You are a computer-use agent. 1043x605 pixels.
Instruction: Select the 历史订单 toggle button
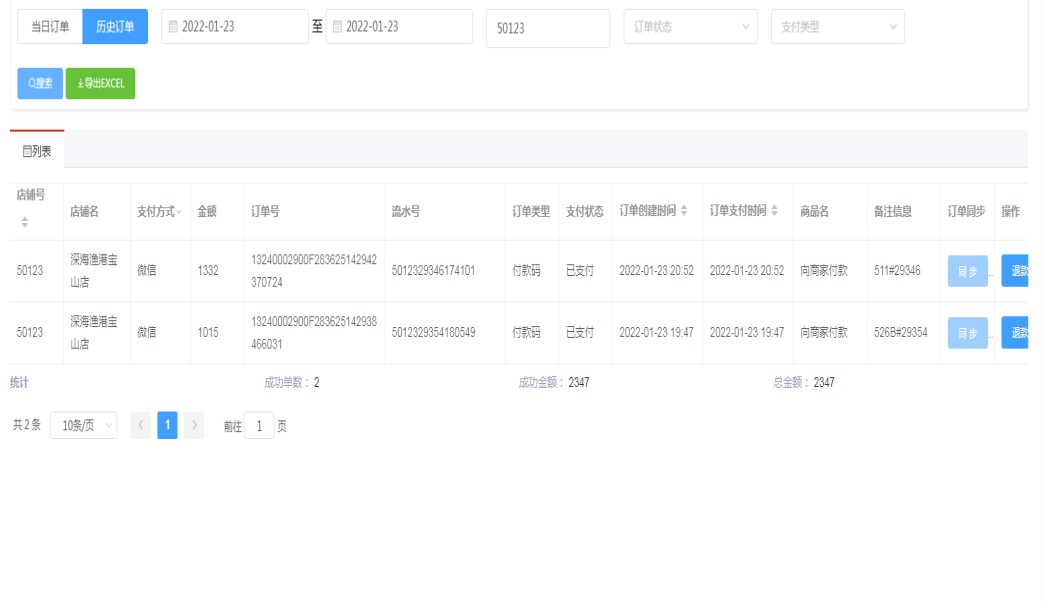[115, 27]
